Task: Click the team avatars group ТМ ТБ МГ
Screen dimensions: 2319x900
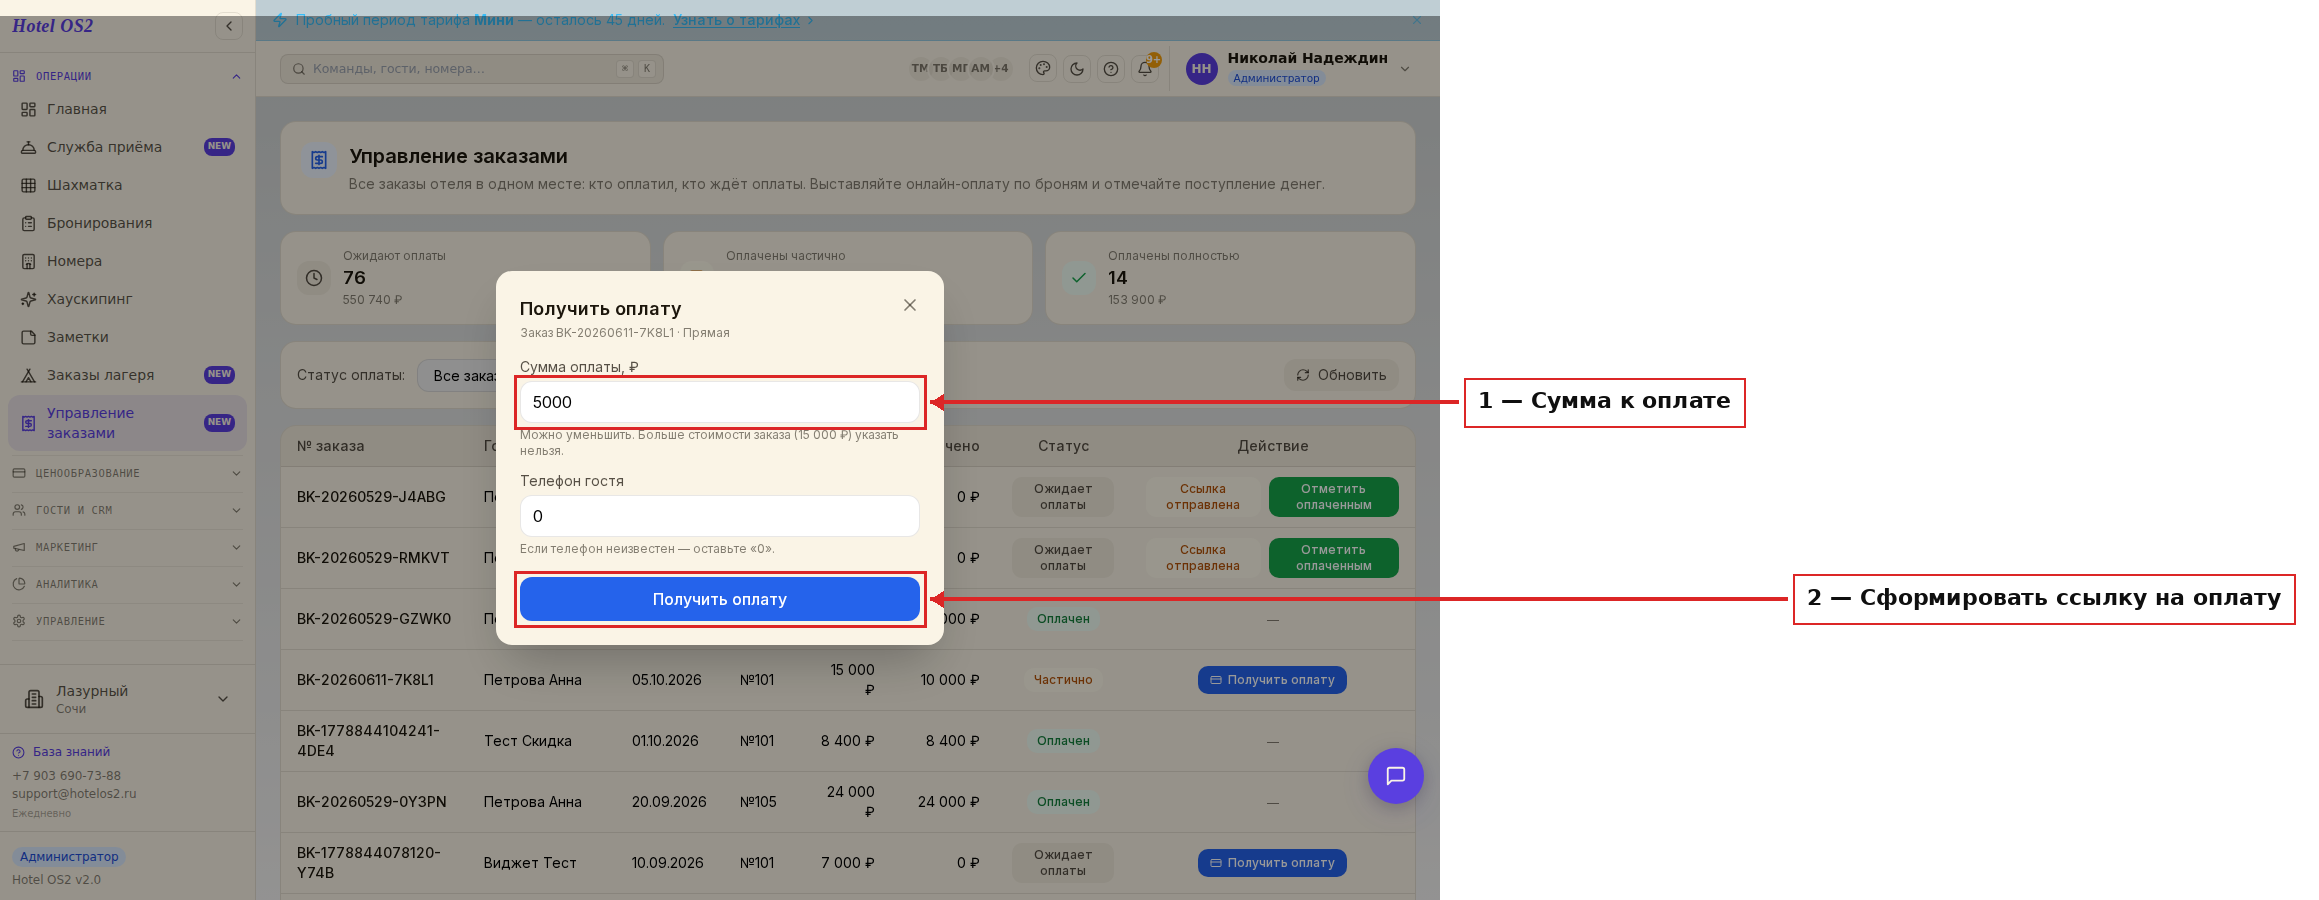Action: pyautogui.click(x=959, y=68)
